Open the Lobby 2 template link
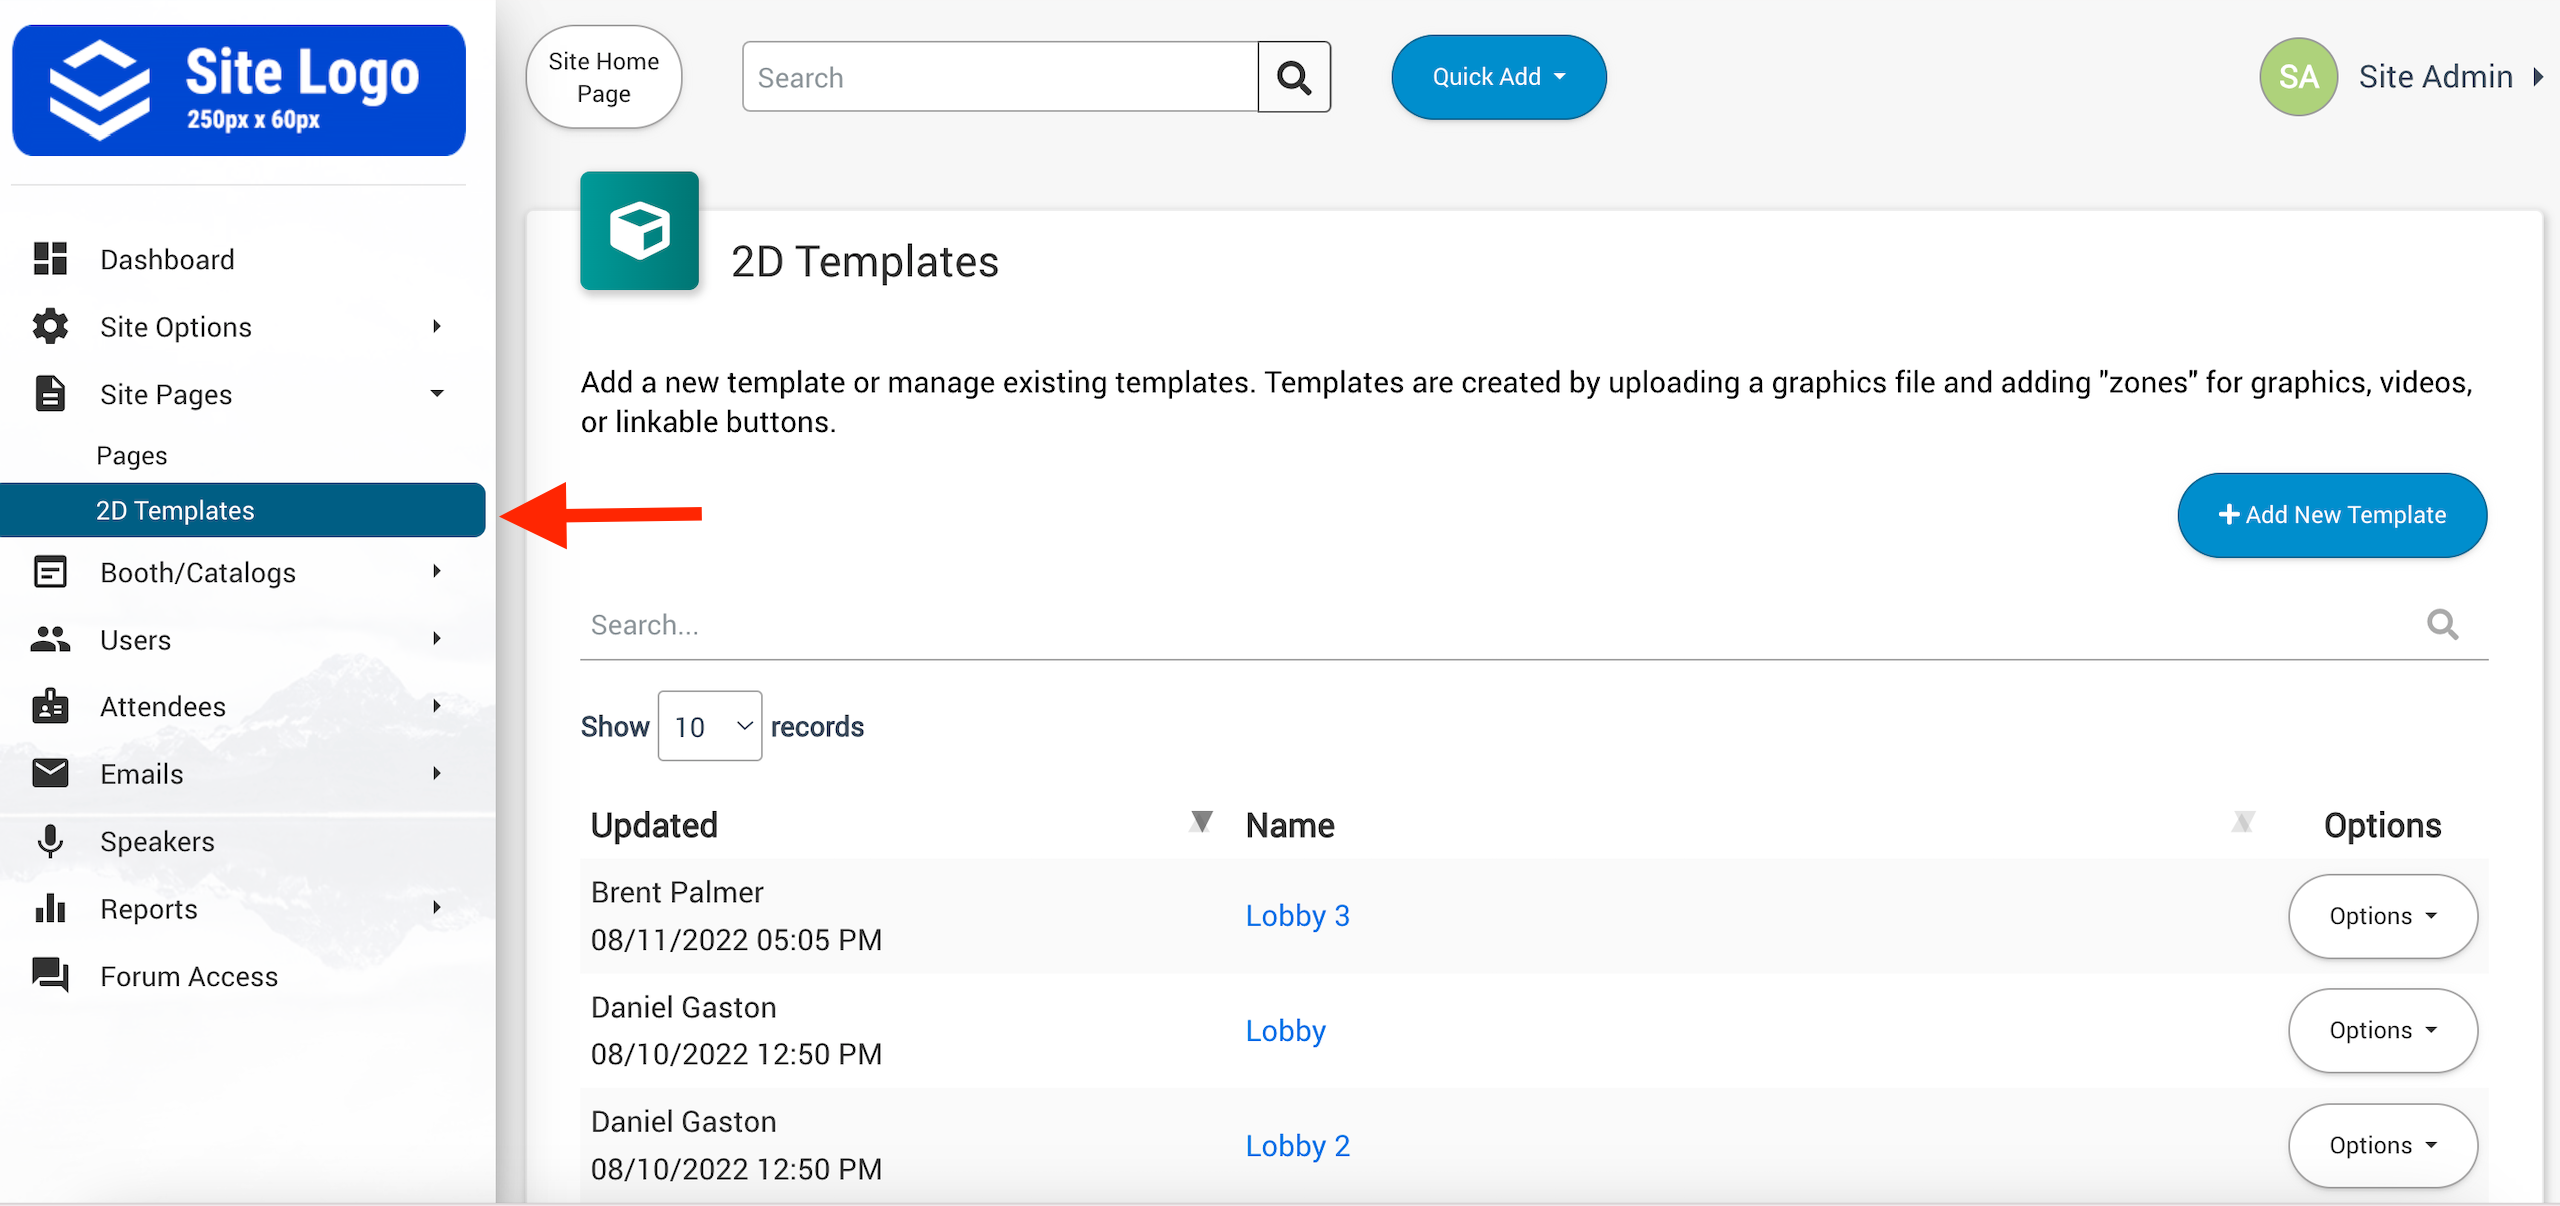This screenshot has height=1206, width=2560. pyautogui.click(x=1297, y=1145)
